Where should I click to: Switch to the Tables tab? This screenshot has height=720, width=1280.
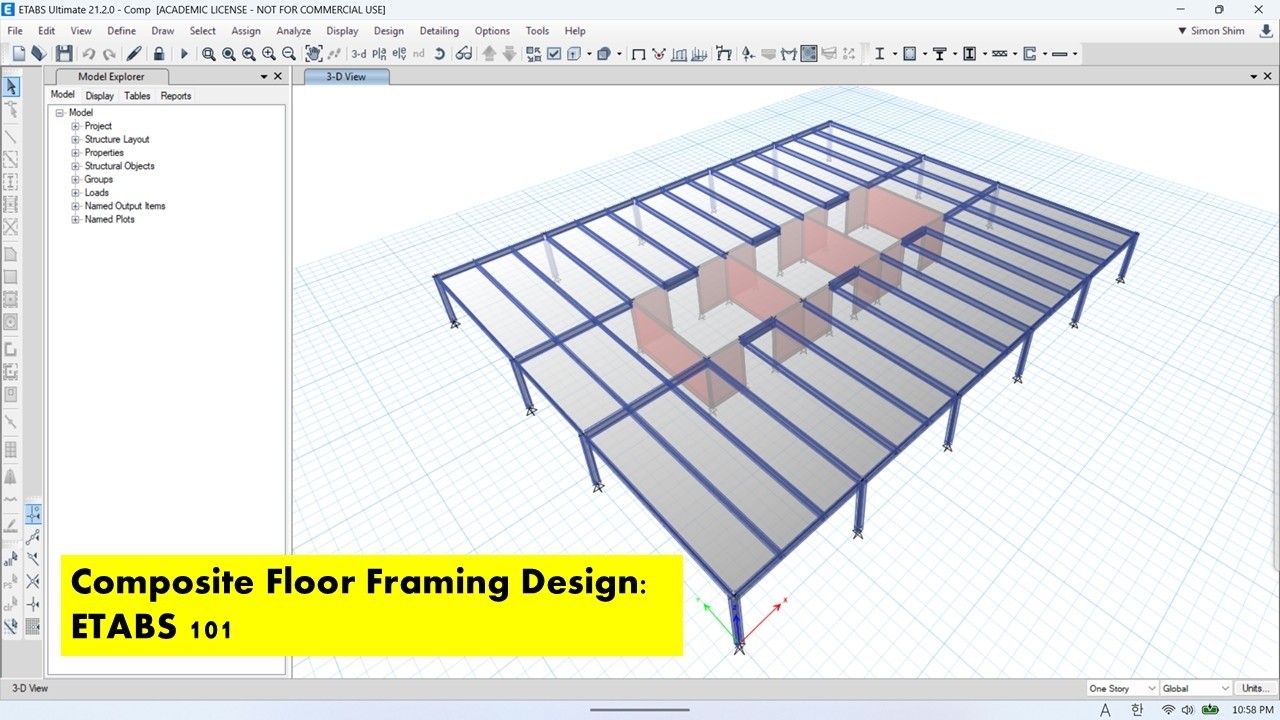point(137,96)
